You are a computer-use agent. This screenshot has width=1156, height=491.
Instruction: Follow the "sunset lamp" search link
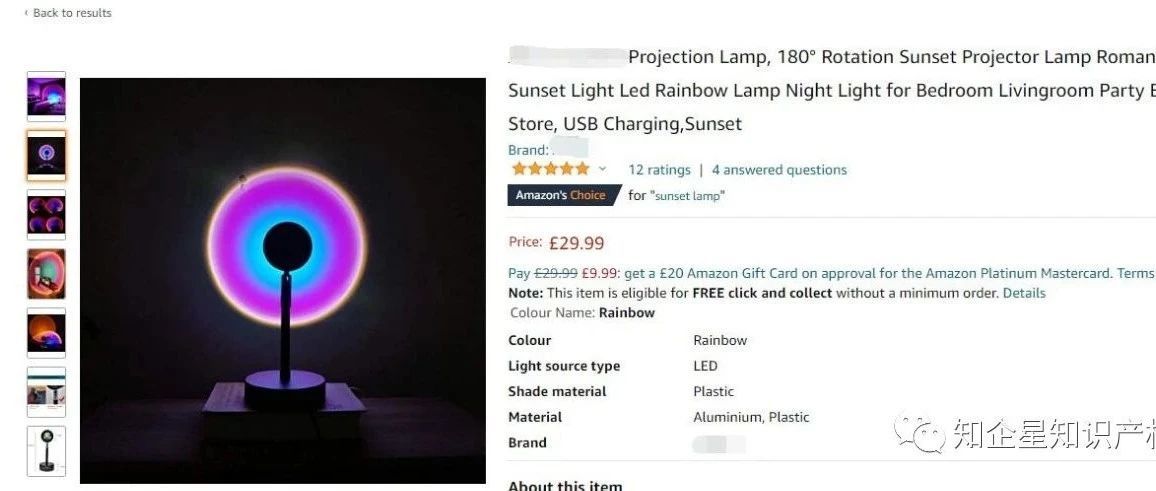click(x=687, y=196)
